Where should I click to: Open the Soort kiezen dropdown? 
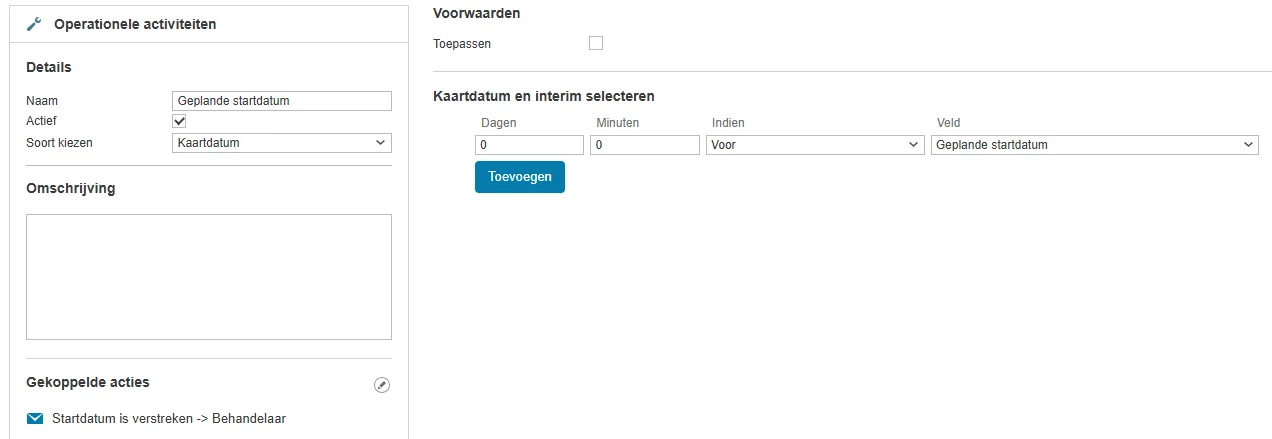(x=281, y=143)
